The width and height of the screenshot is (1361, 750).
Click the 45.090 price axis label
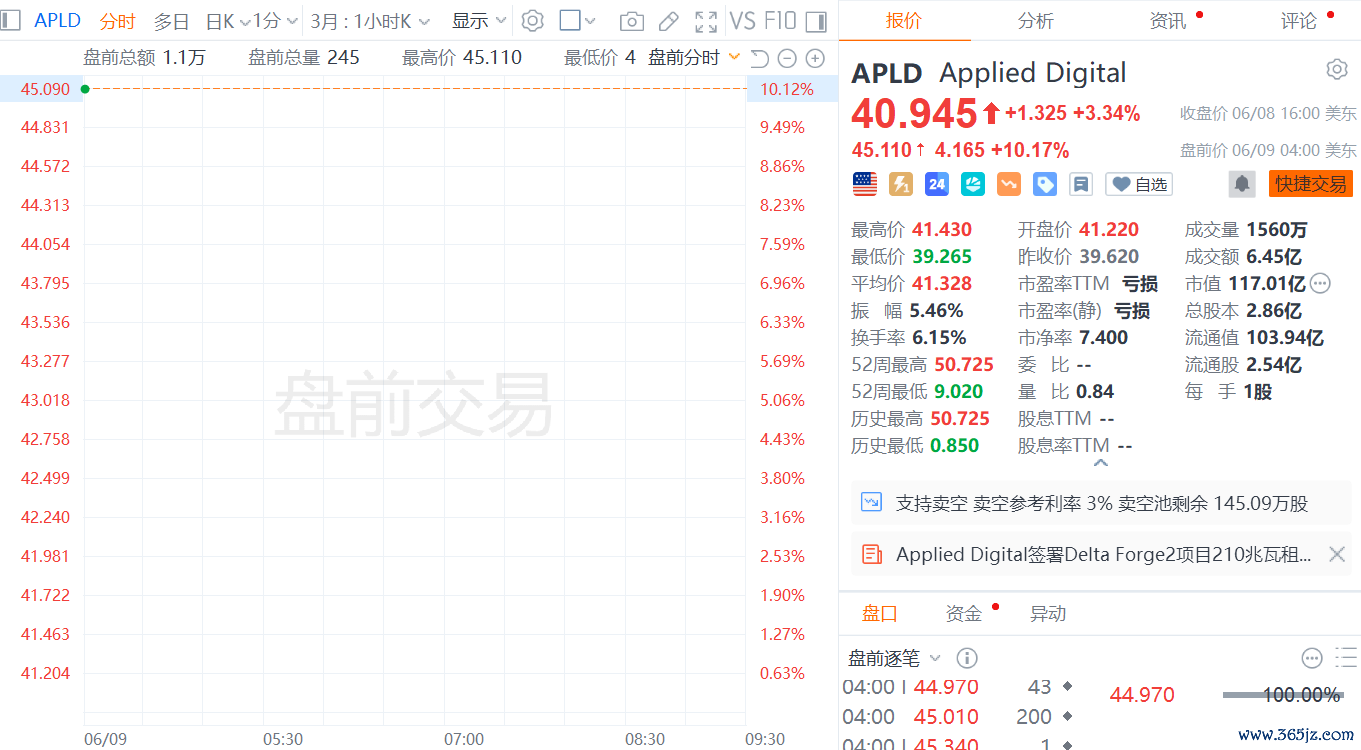[45, 89]
